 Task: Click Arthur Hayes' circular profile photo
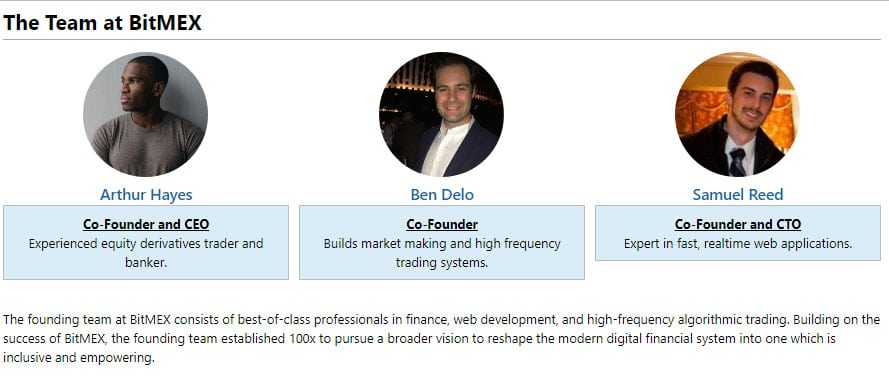[x=146, y=115]
